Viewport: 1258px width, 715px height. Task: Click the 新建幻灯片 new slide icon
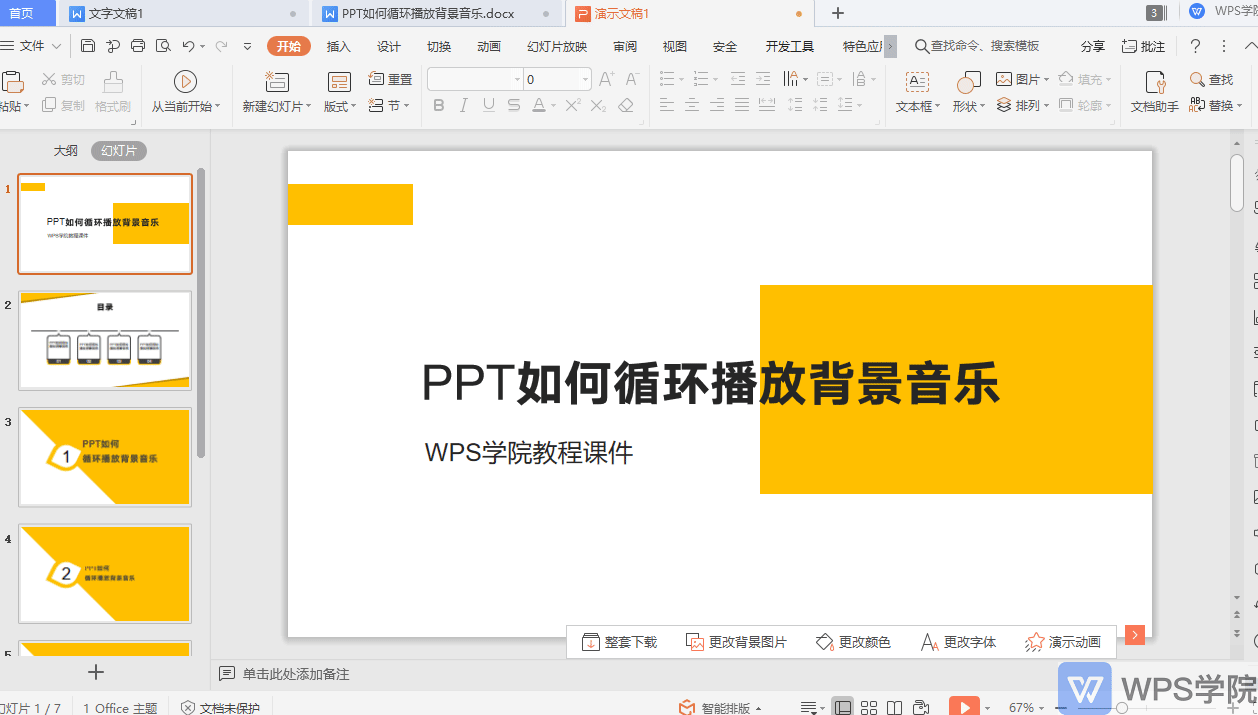pos(276,82)
